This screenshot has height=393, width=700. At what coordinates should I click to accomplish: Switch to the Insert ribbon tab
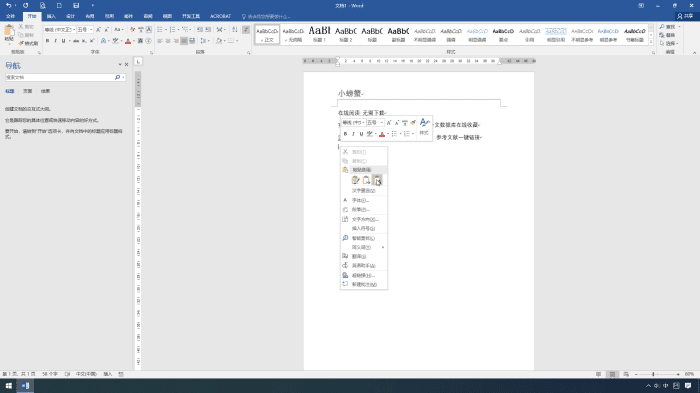(51, 16)
